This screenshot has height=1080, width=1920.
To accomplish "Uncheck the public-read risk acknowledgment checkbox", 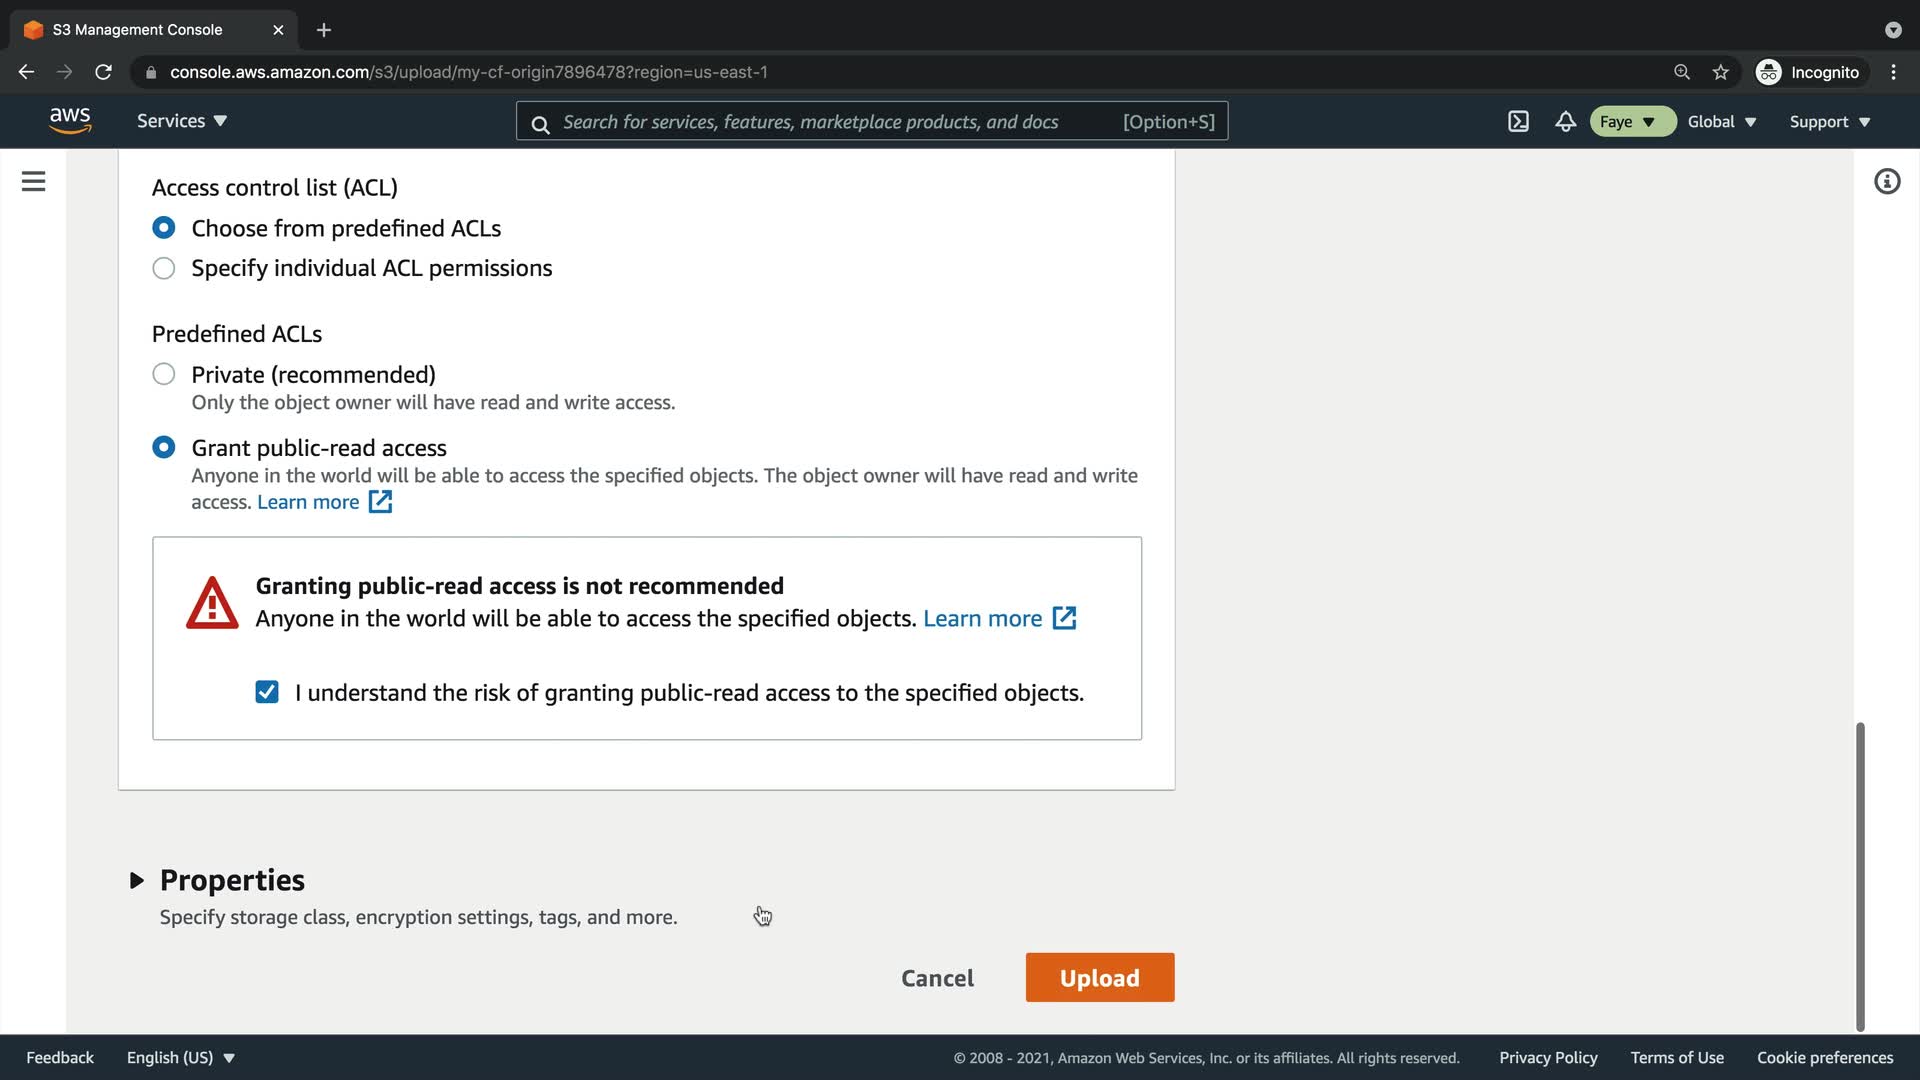I will [267, 692].
